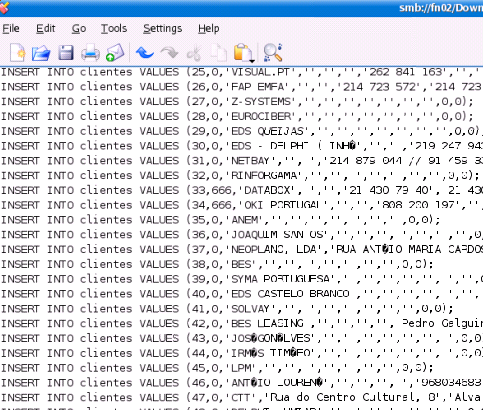Click the Redo arrow icon
Screen dimensions: 483x410
(x=169, y=53)
